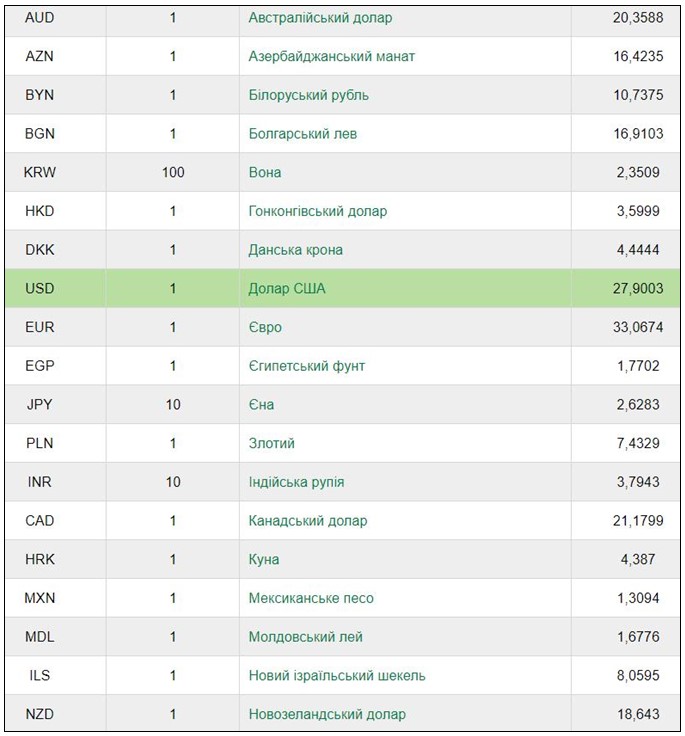Select the Євро currency link
The width and height of the screenshot is (685, 736).
(x=265, y=327)
